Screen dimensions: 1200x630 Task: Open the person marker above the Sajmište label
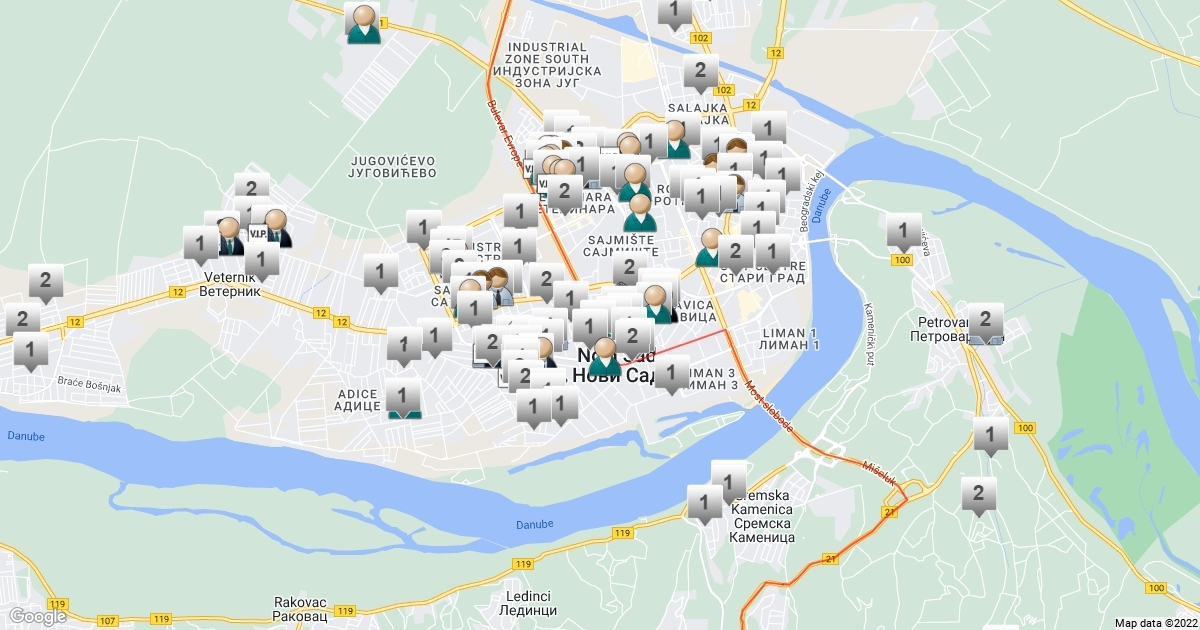tap(639, 212)
